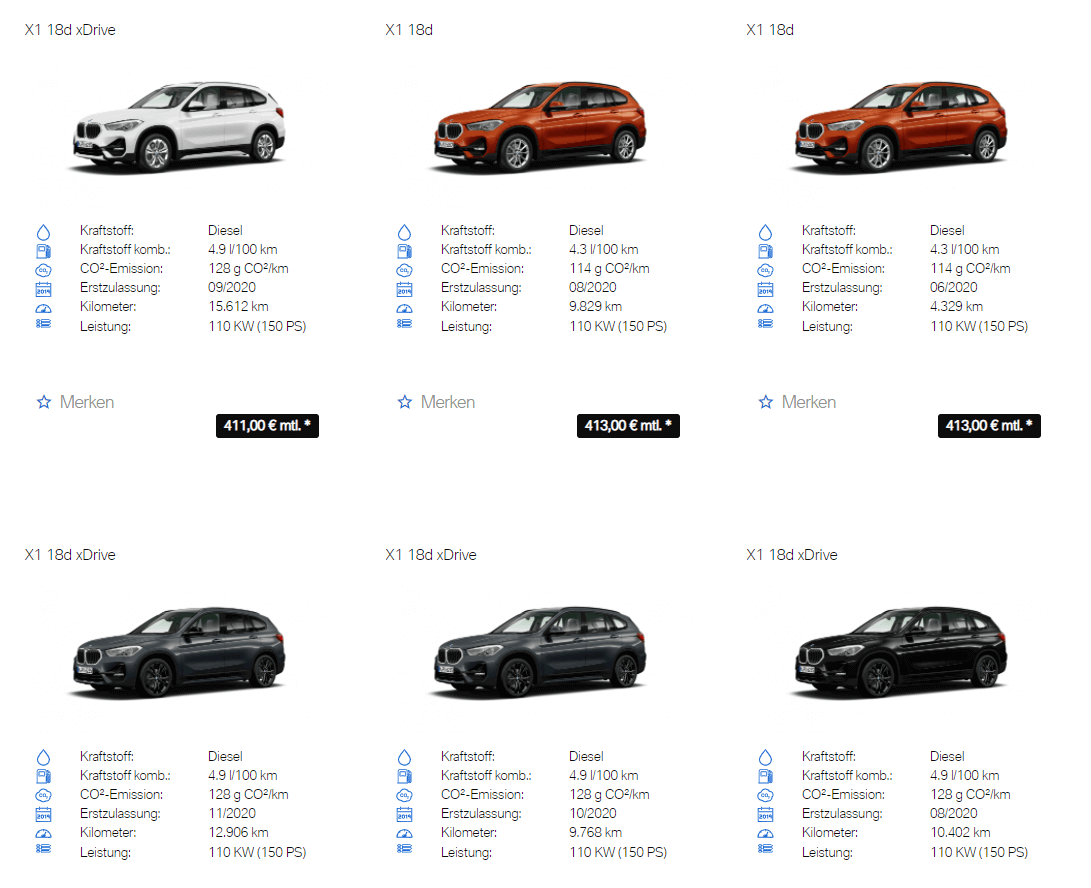The width and height of the screenshot is (1091, 888).
Task: Click the mileage value 10.402 km
Action: 960,832
